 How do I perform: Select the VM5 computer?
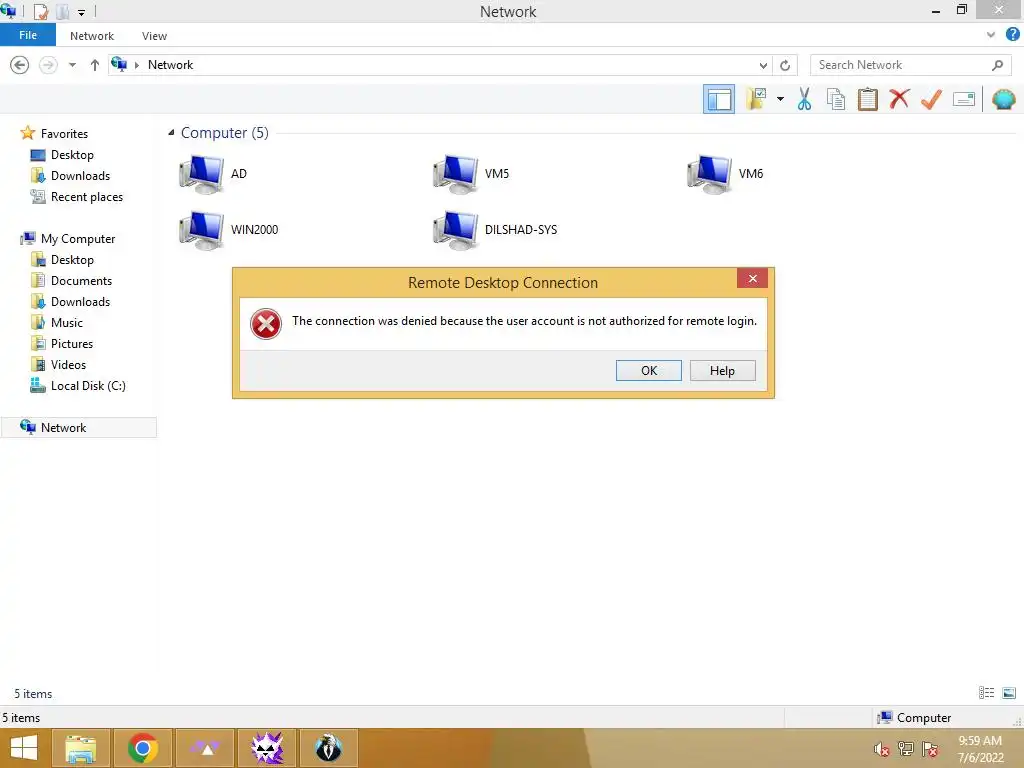(x=472, y=174)
